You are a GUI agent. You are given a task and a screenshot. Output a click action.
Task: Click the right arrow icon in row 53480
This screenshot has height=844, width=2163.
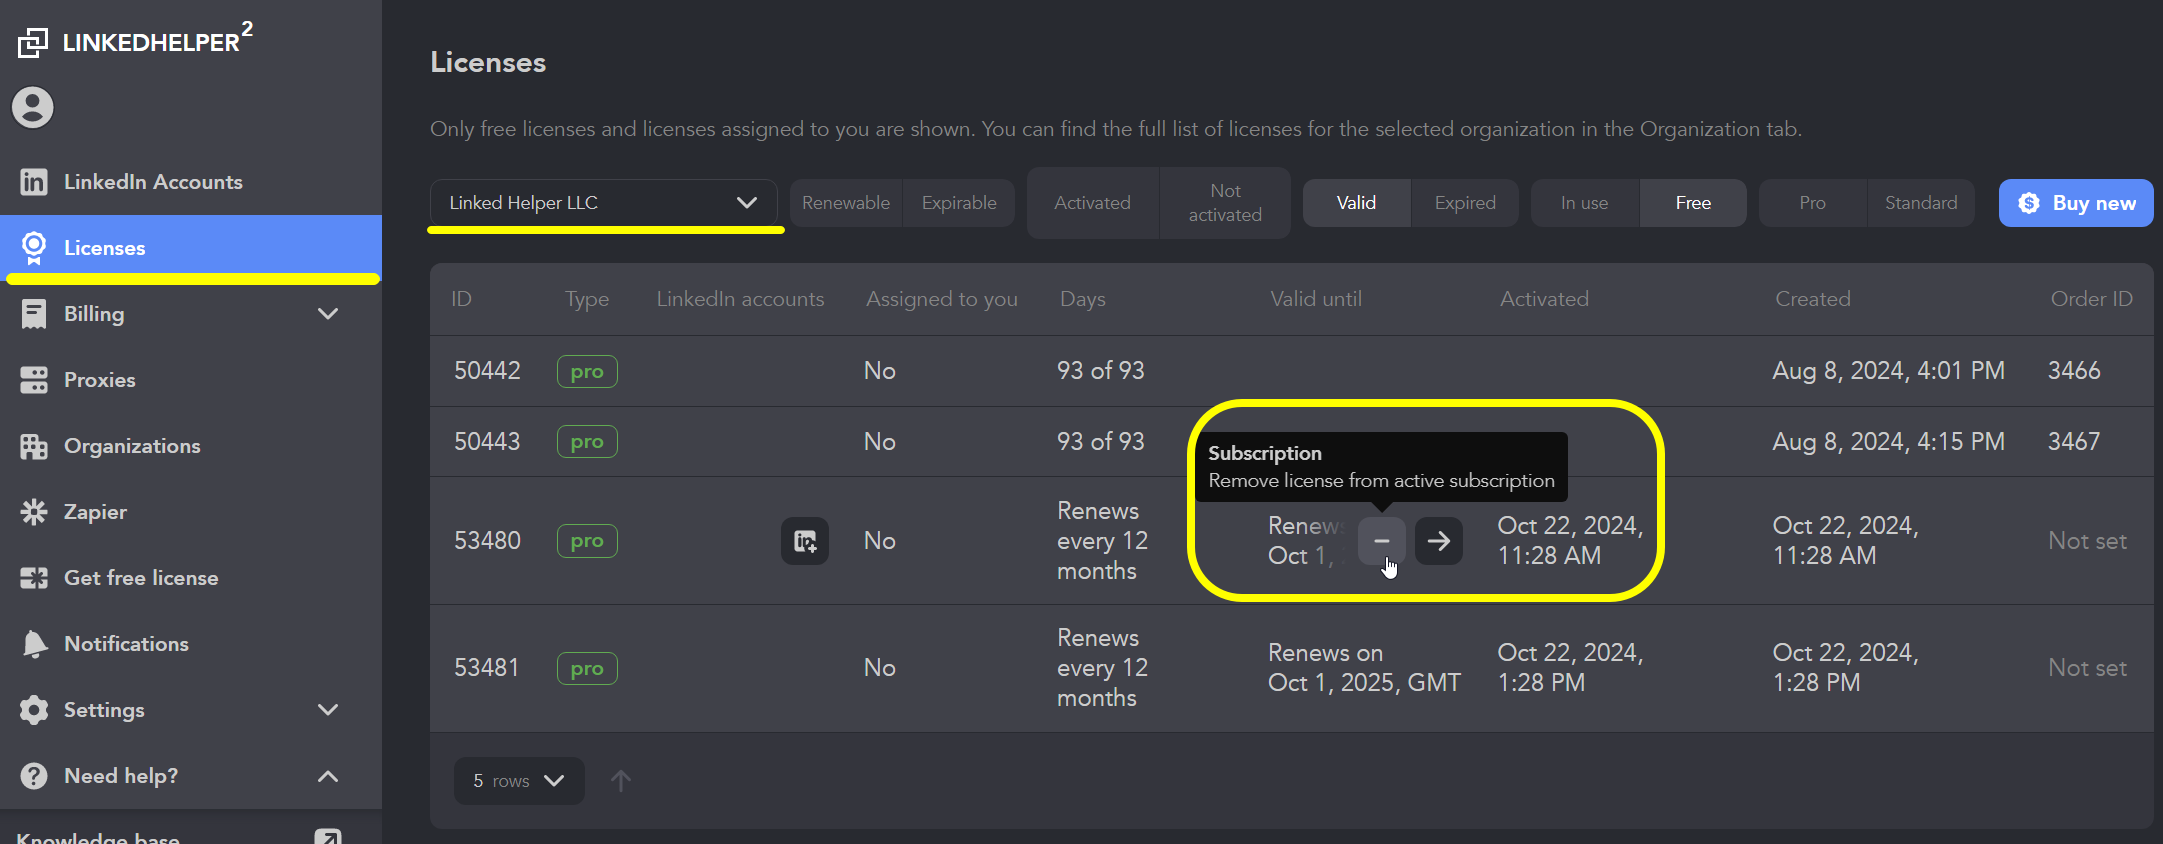[x=1438, y=541]
